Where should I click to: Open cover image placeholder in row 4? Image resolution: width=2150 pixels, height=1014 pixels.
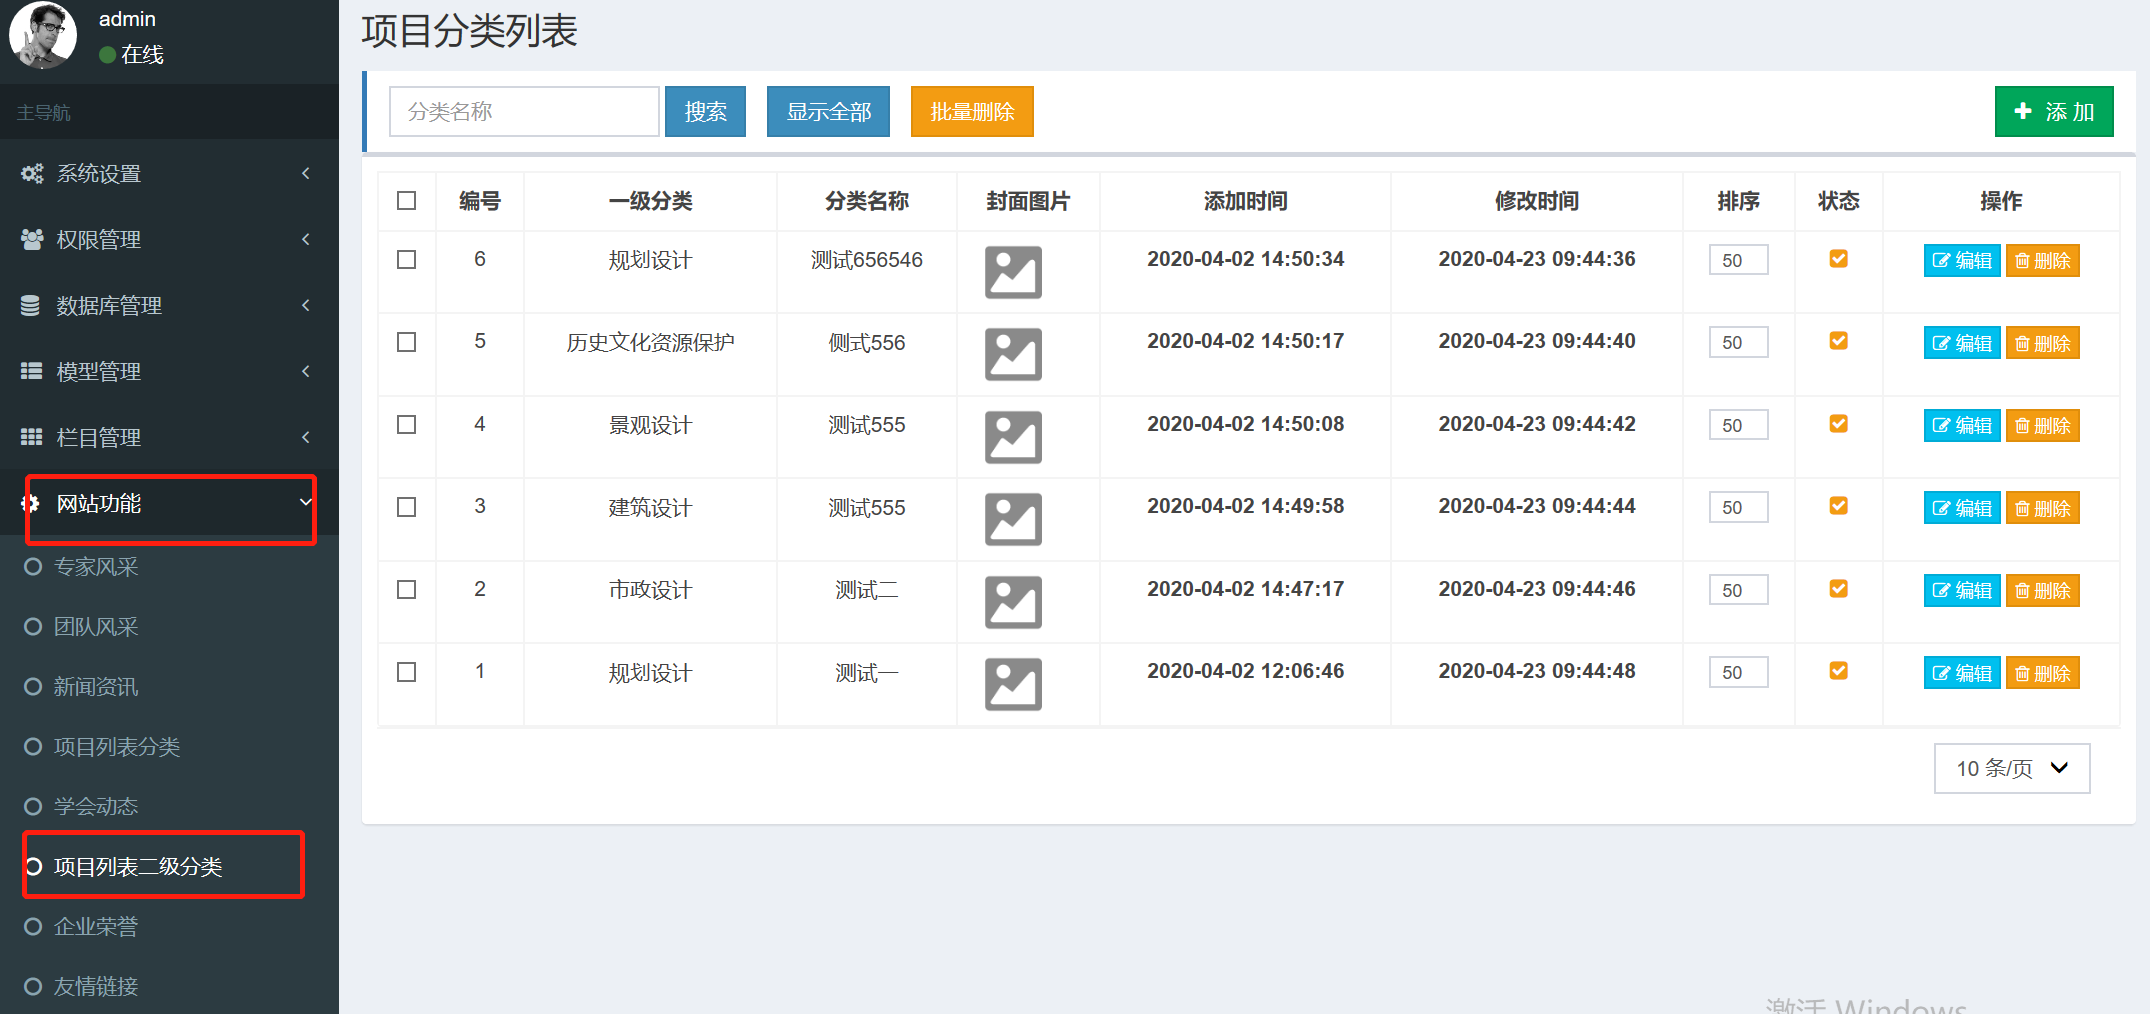click(1013, 437)
